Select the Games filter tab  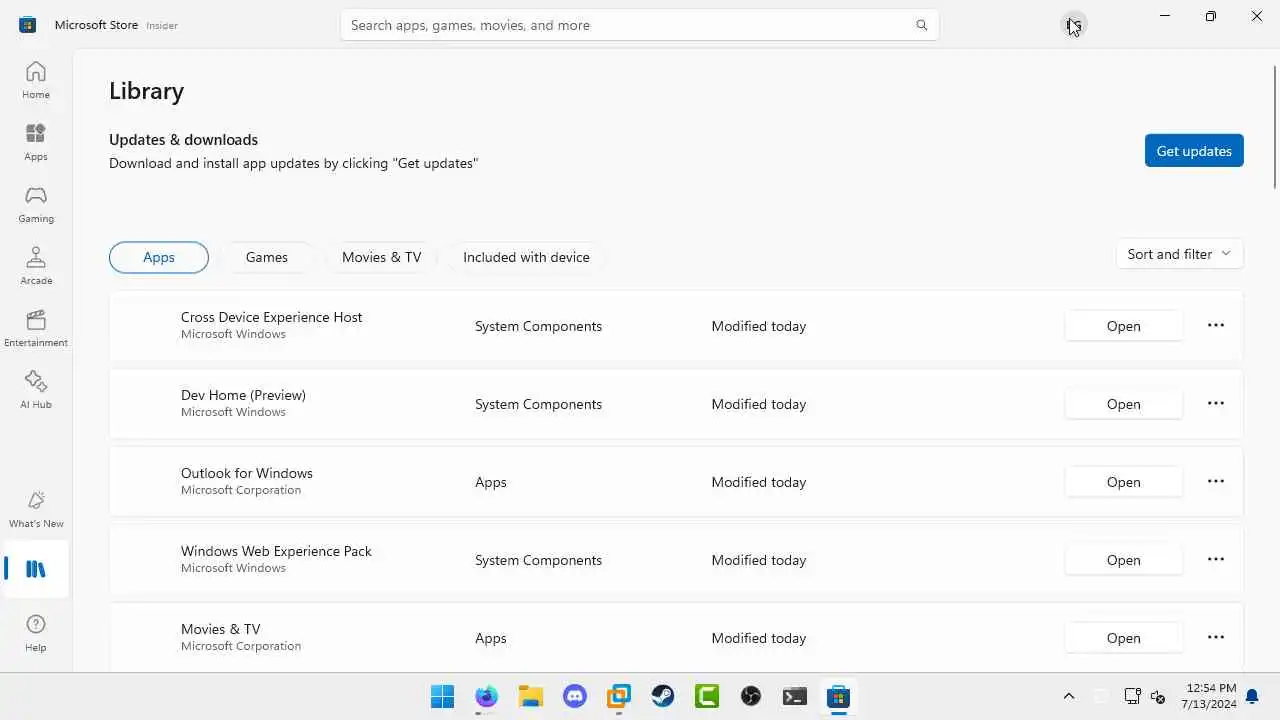[267, 257]
